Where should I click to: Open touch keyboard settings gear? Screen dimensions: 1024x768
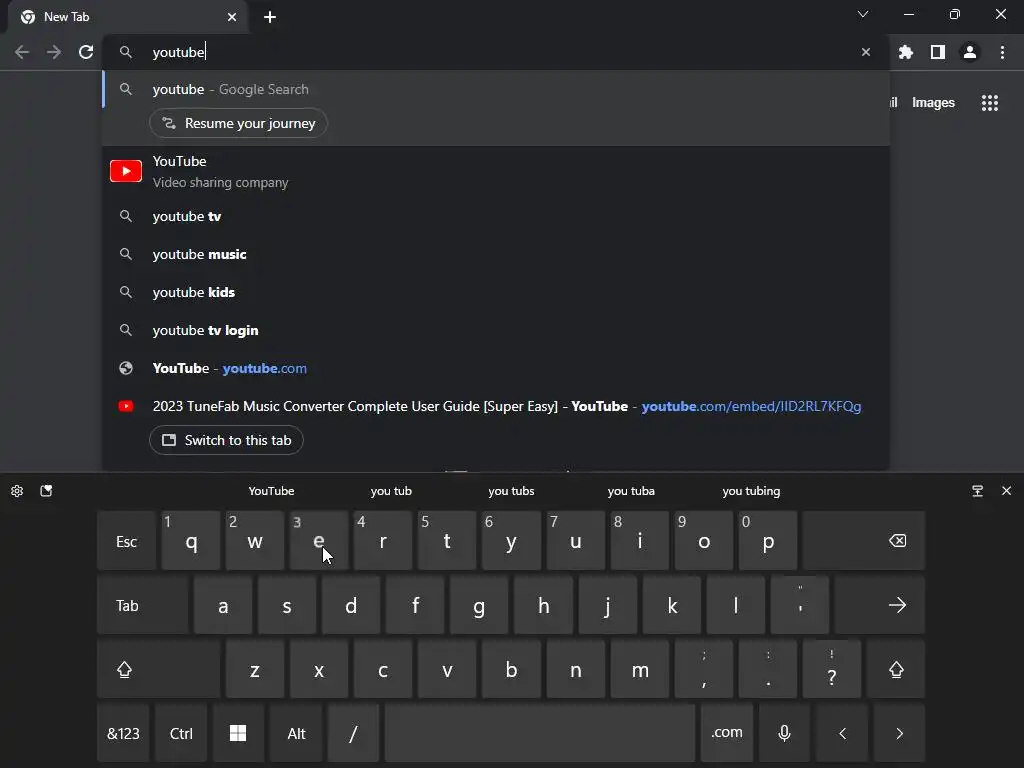(x=17, y=491)
